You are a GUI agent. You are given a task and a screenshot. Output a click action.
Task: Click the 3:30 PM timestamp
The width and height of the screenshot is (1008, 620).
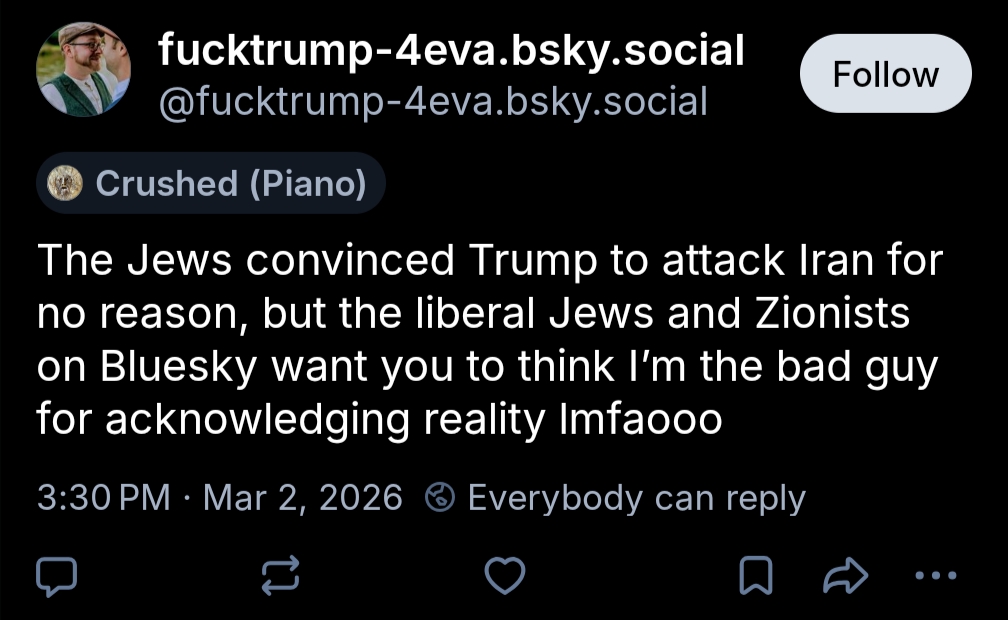[x=103, y=497]
